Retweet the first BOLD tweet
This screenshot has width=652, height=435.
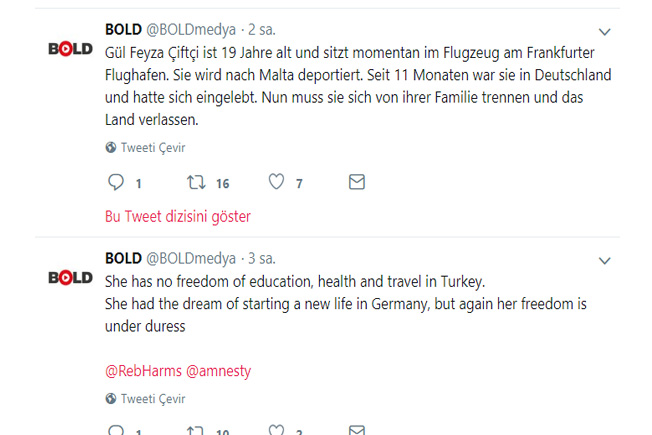pyautogui.click(x=197, y=183)
